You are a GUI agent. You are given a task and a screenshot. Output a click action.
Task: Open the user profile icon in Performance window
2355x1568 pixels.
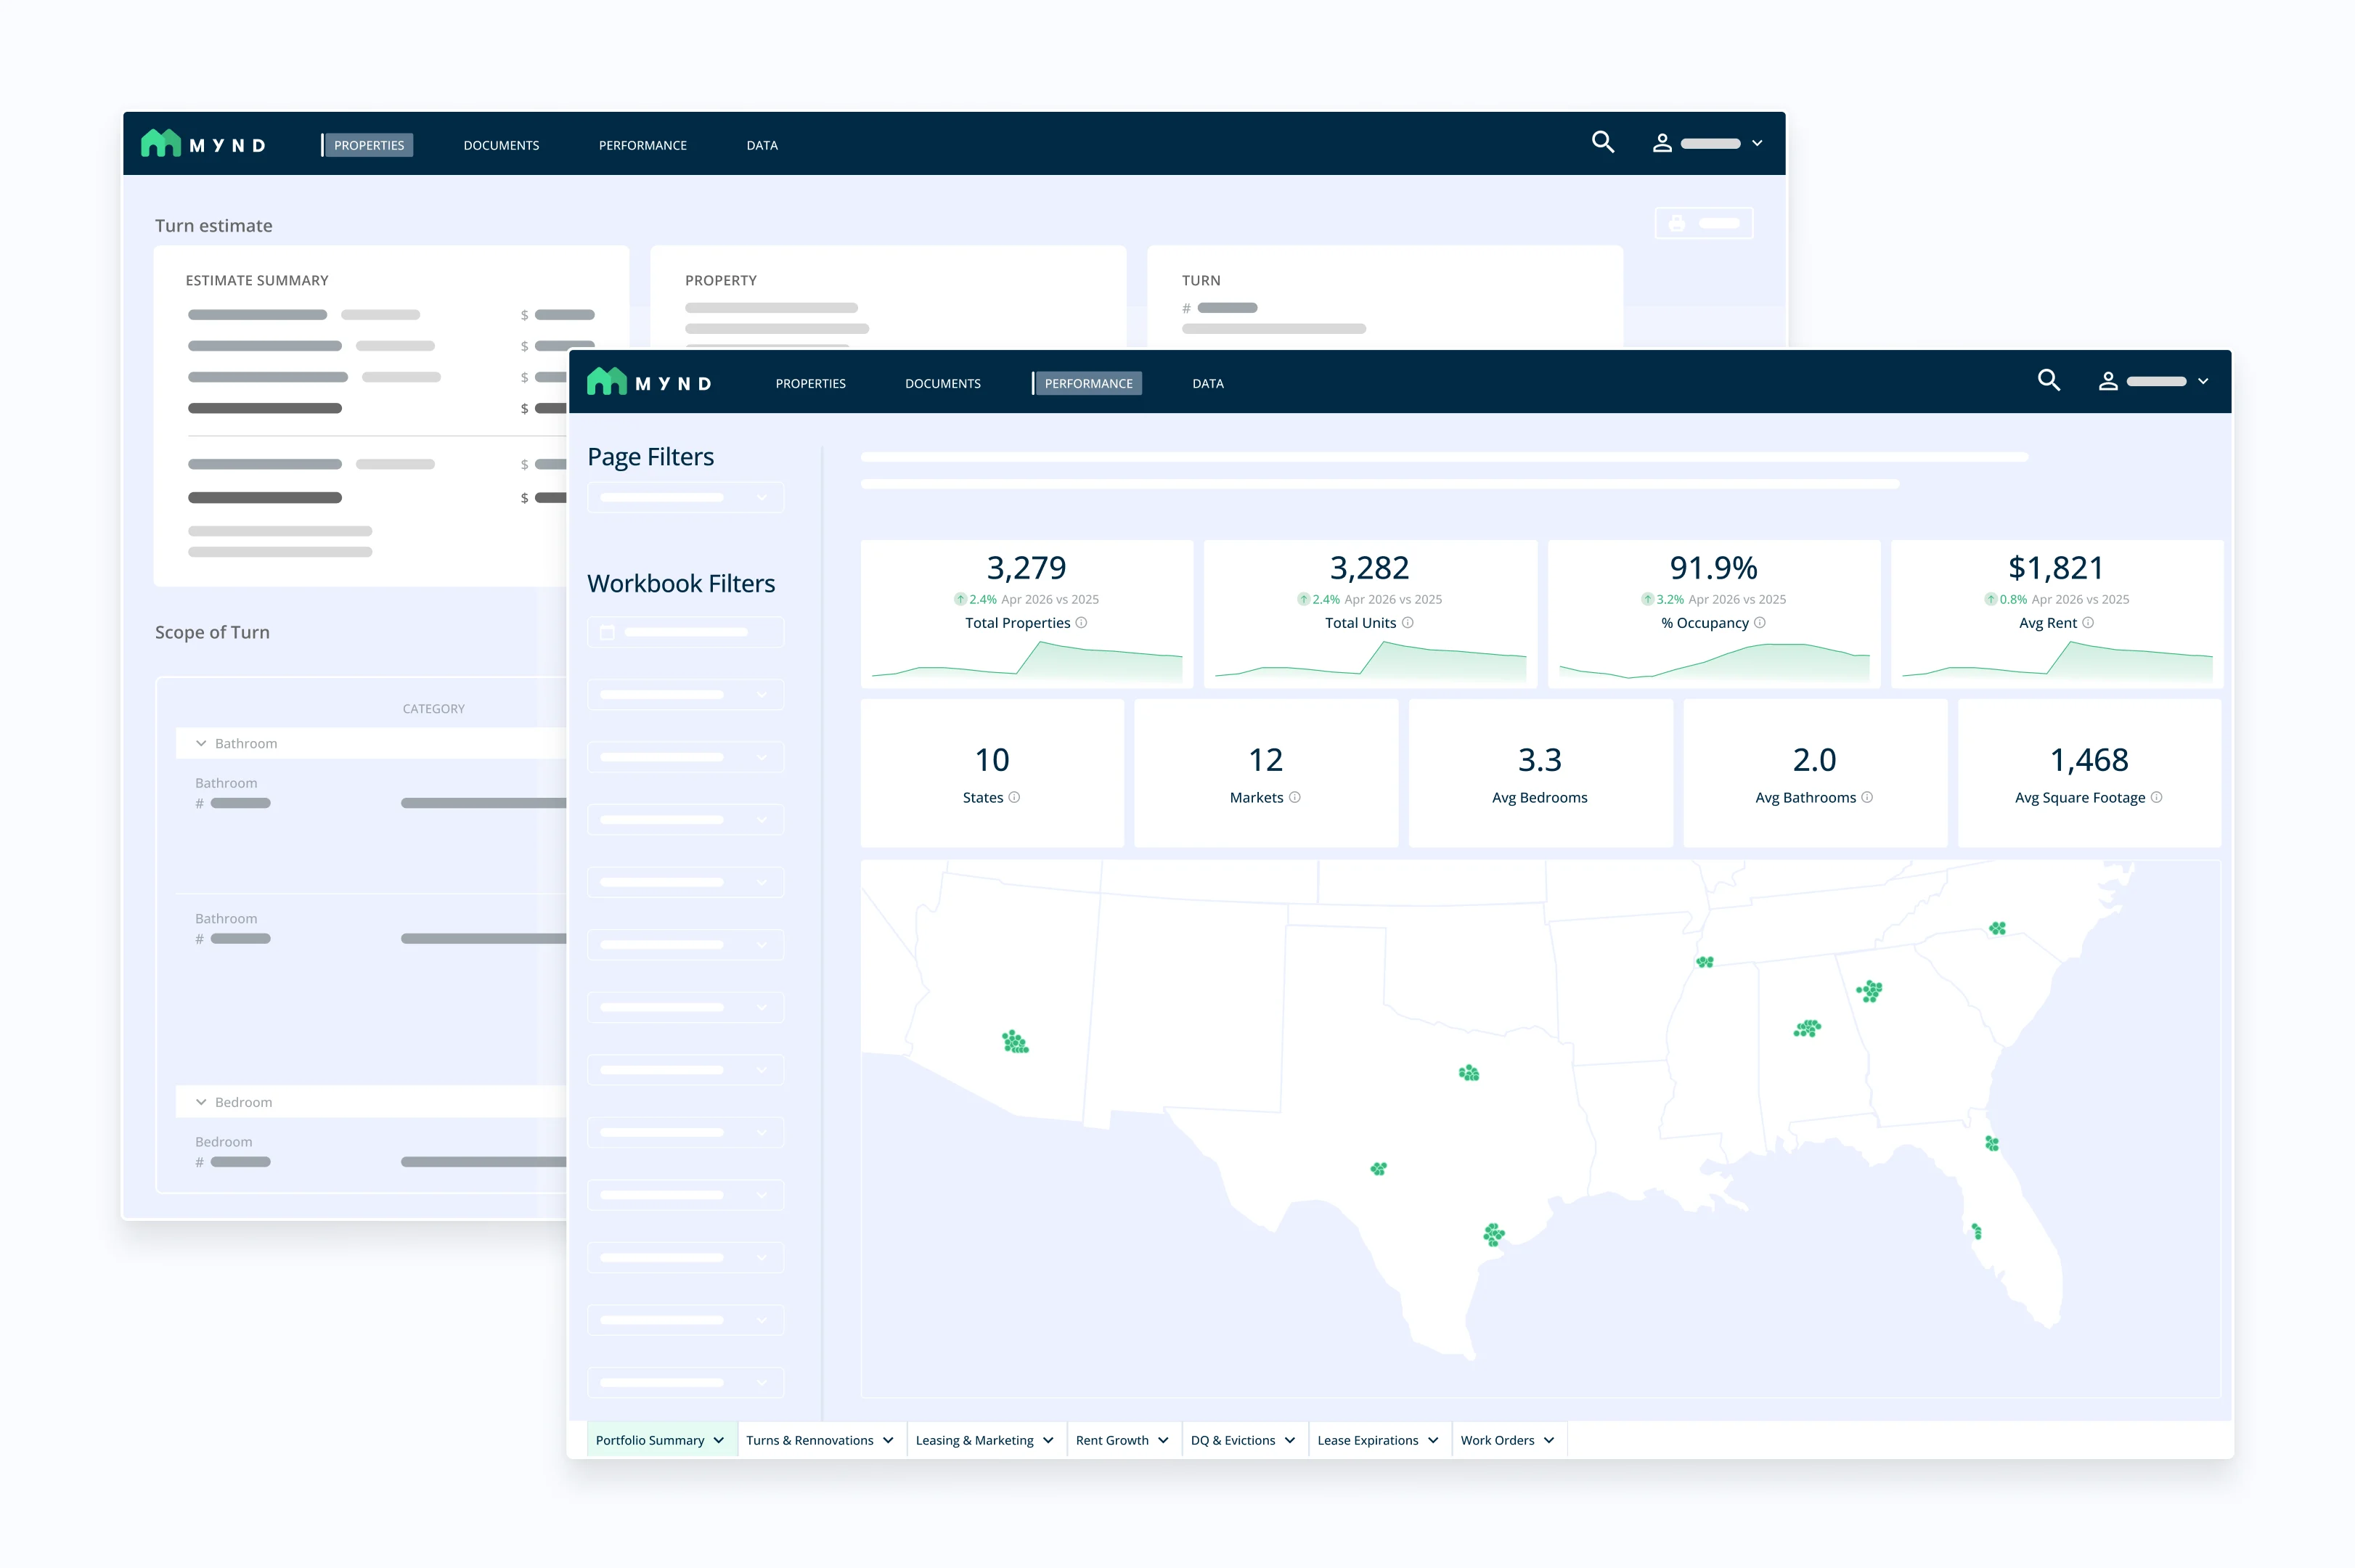(x=2108, y=381)
